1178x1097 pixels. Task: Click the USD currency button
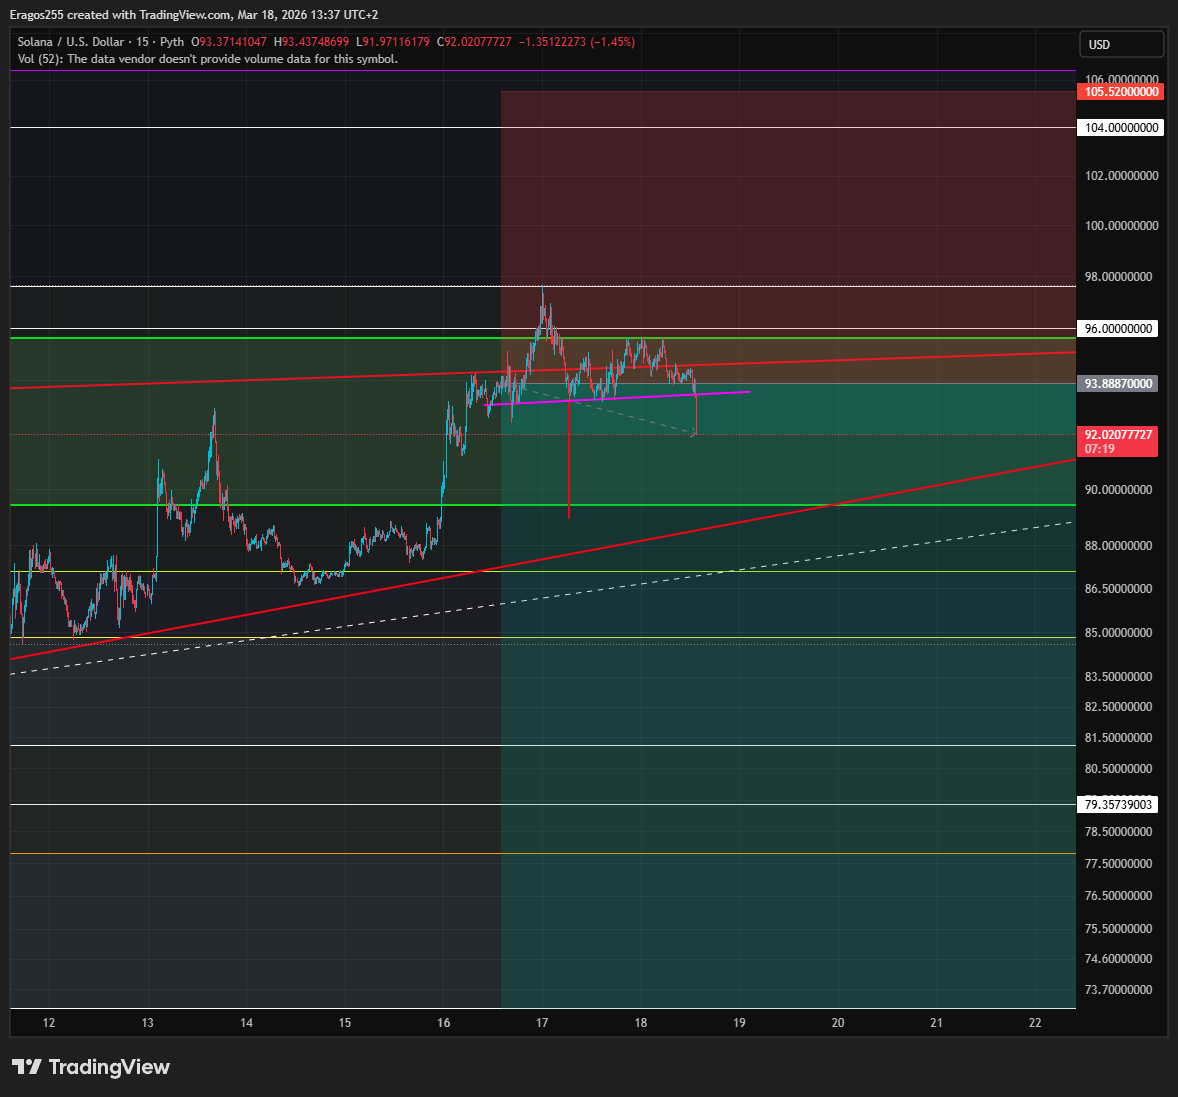1121,44
